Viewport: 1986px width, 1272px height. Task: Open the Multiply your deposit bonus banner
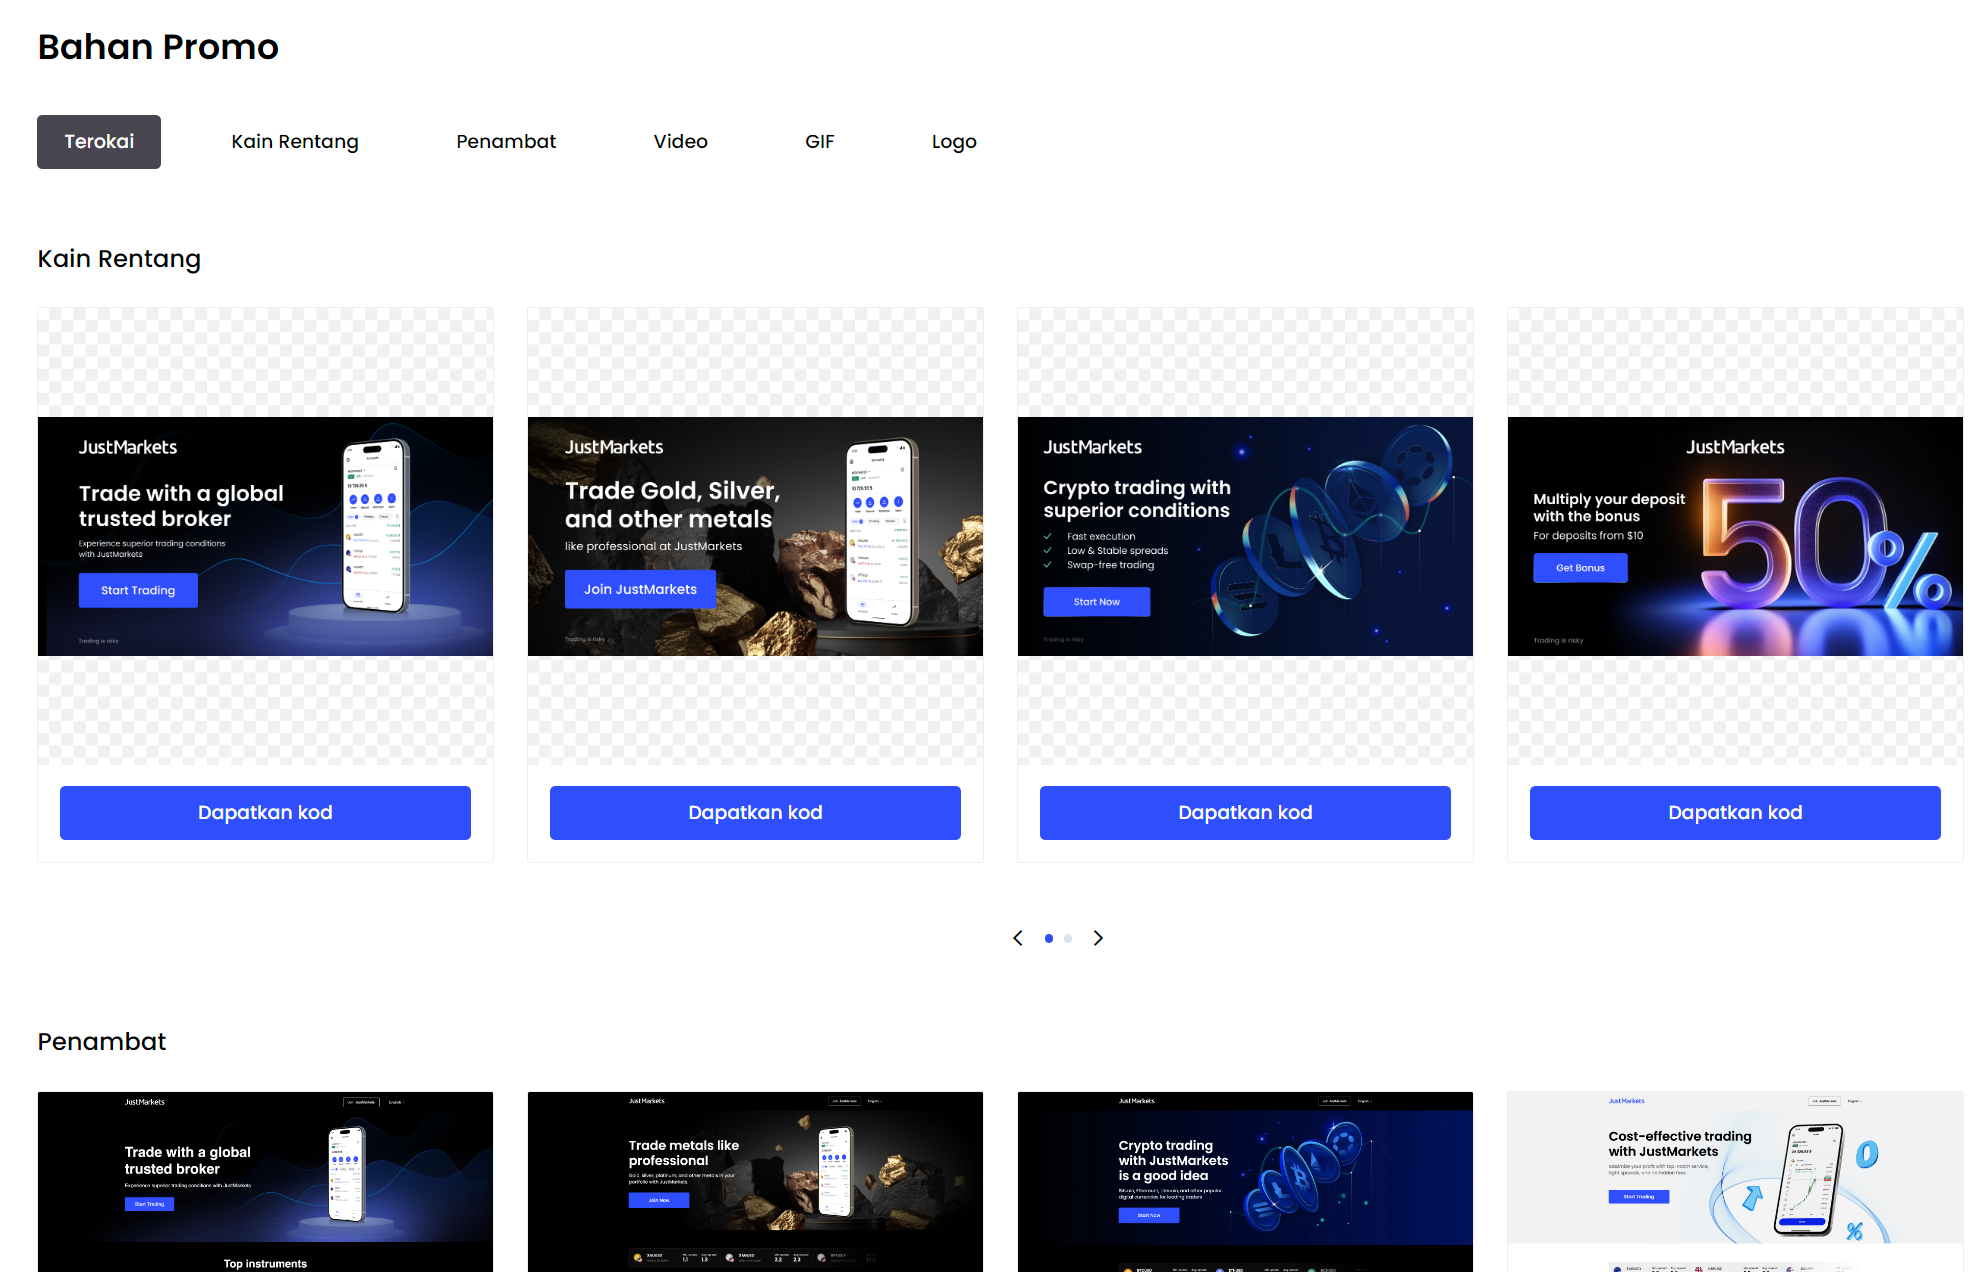1735,536
